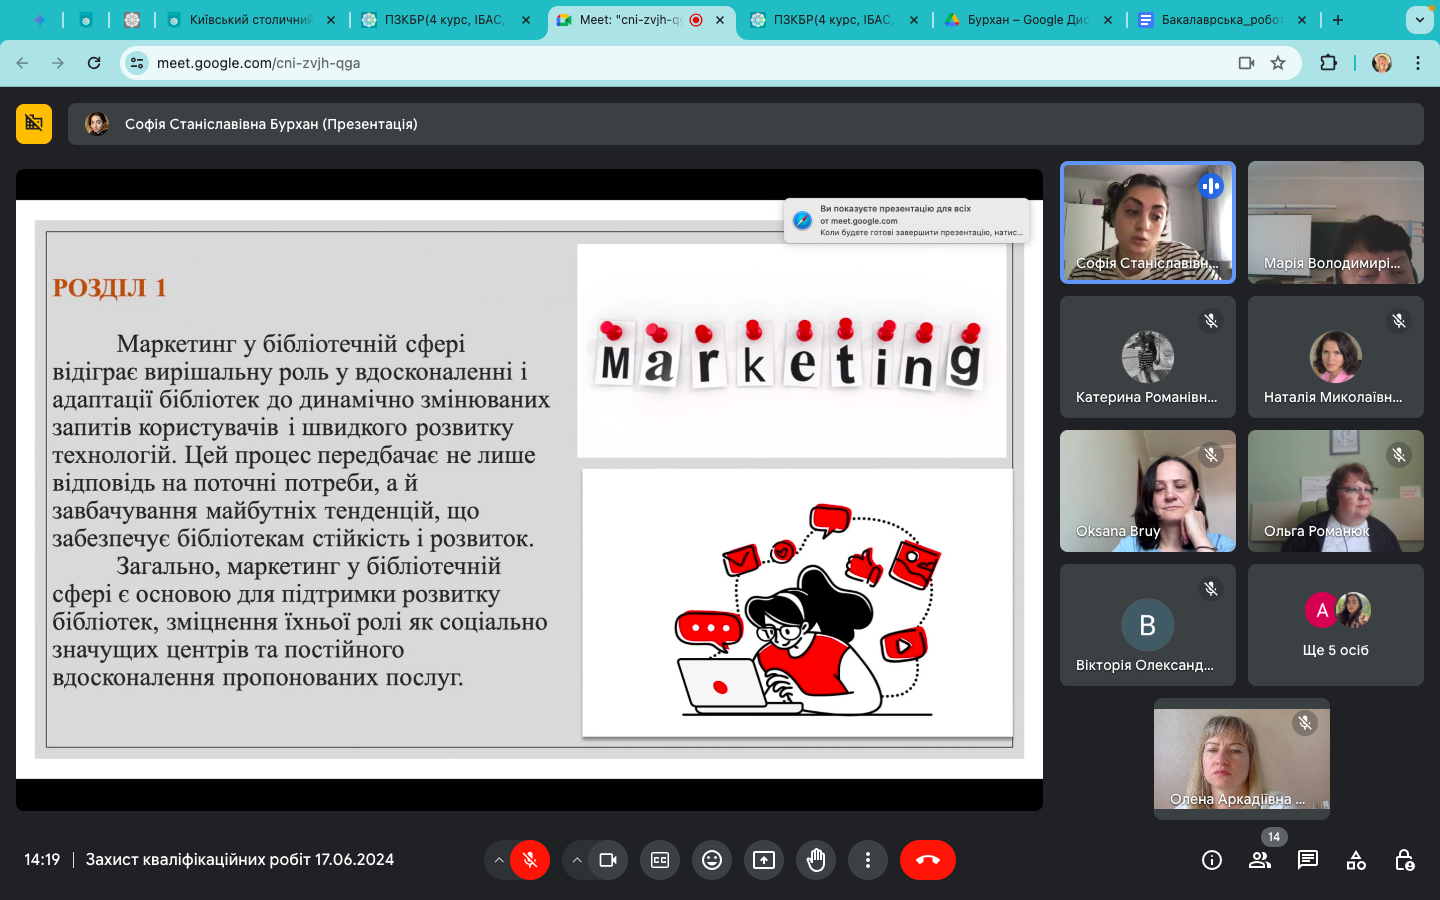Turn on closed captions

(660, 860)
